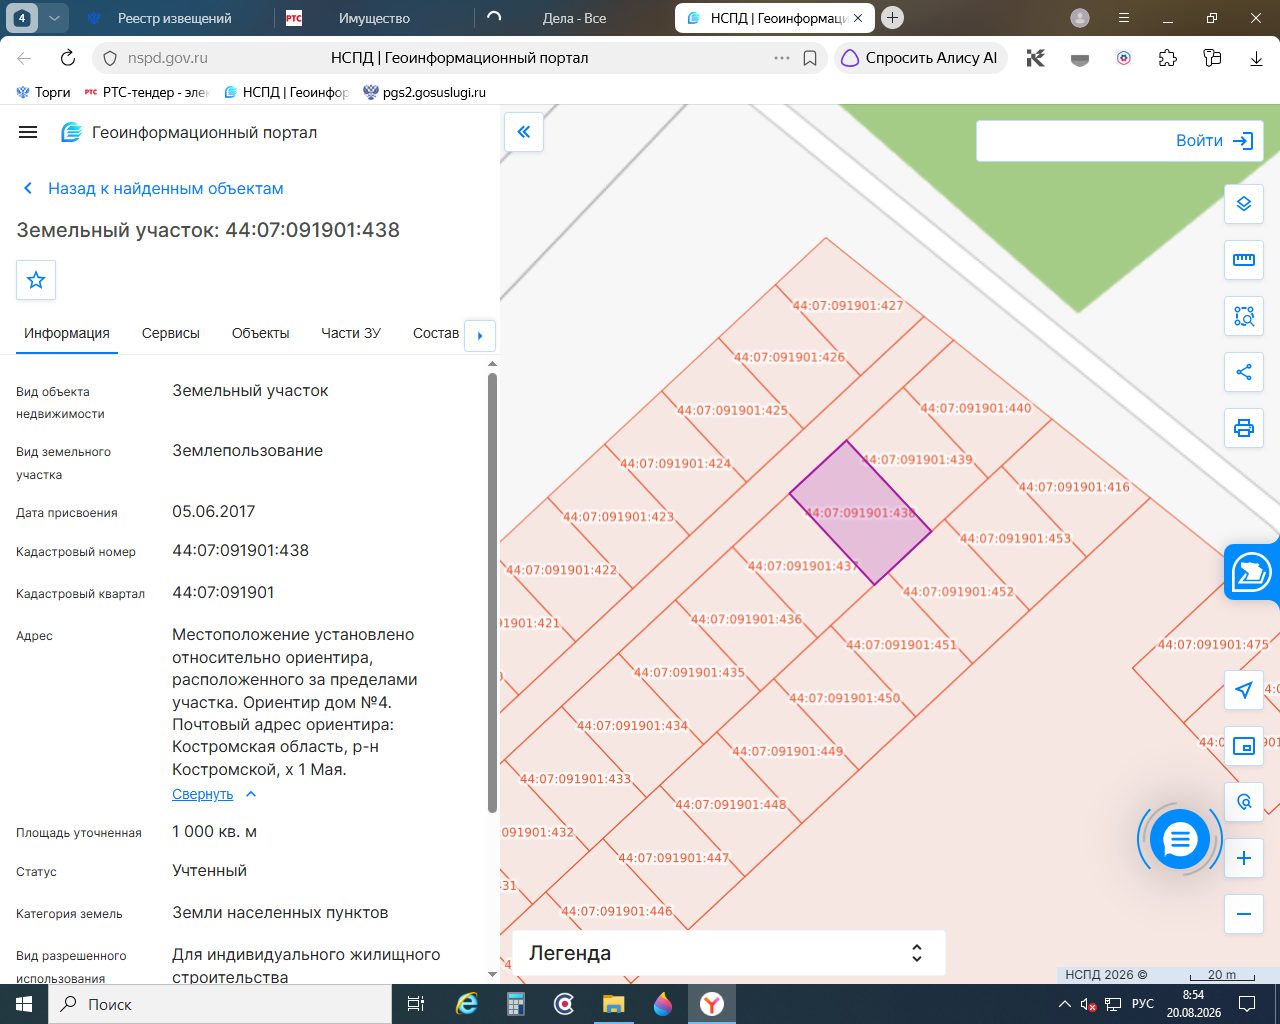This screenshot has width=1280, height=1024.
Task: Collapse the side panel with double-chevron button
Action: (524, 132)
